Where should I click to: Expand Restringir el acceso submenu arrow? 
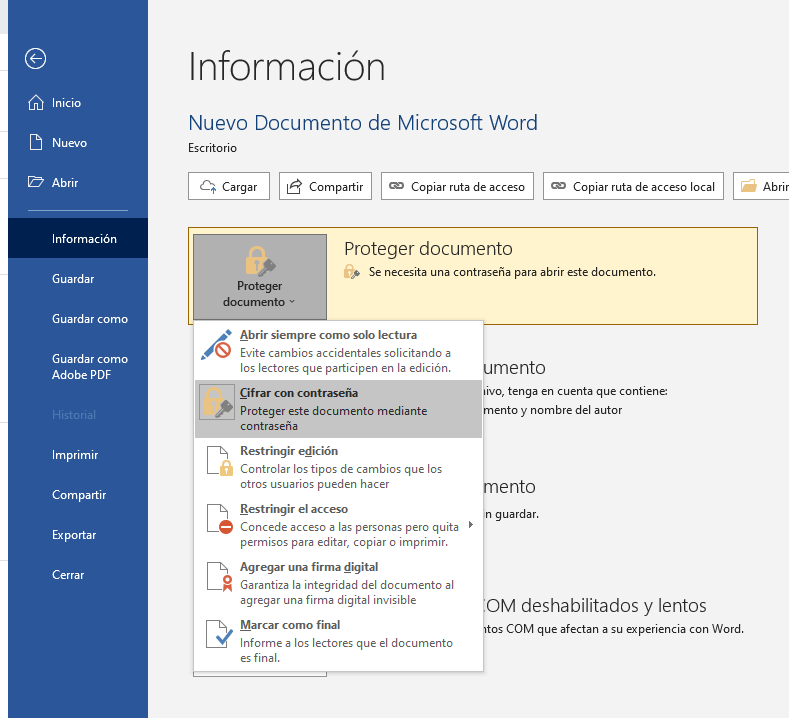click(470, 525)
